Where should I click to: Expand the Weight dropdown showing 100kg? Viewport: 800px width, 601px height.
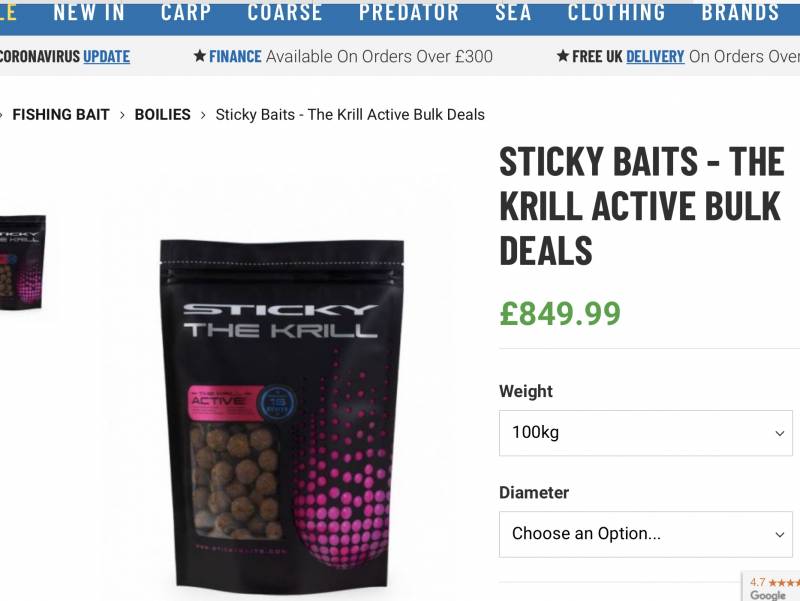[x=646, y=433]
